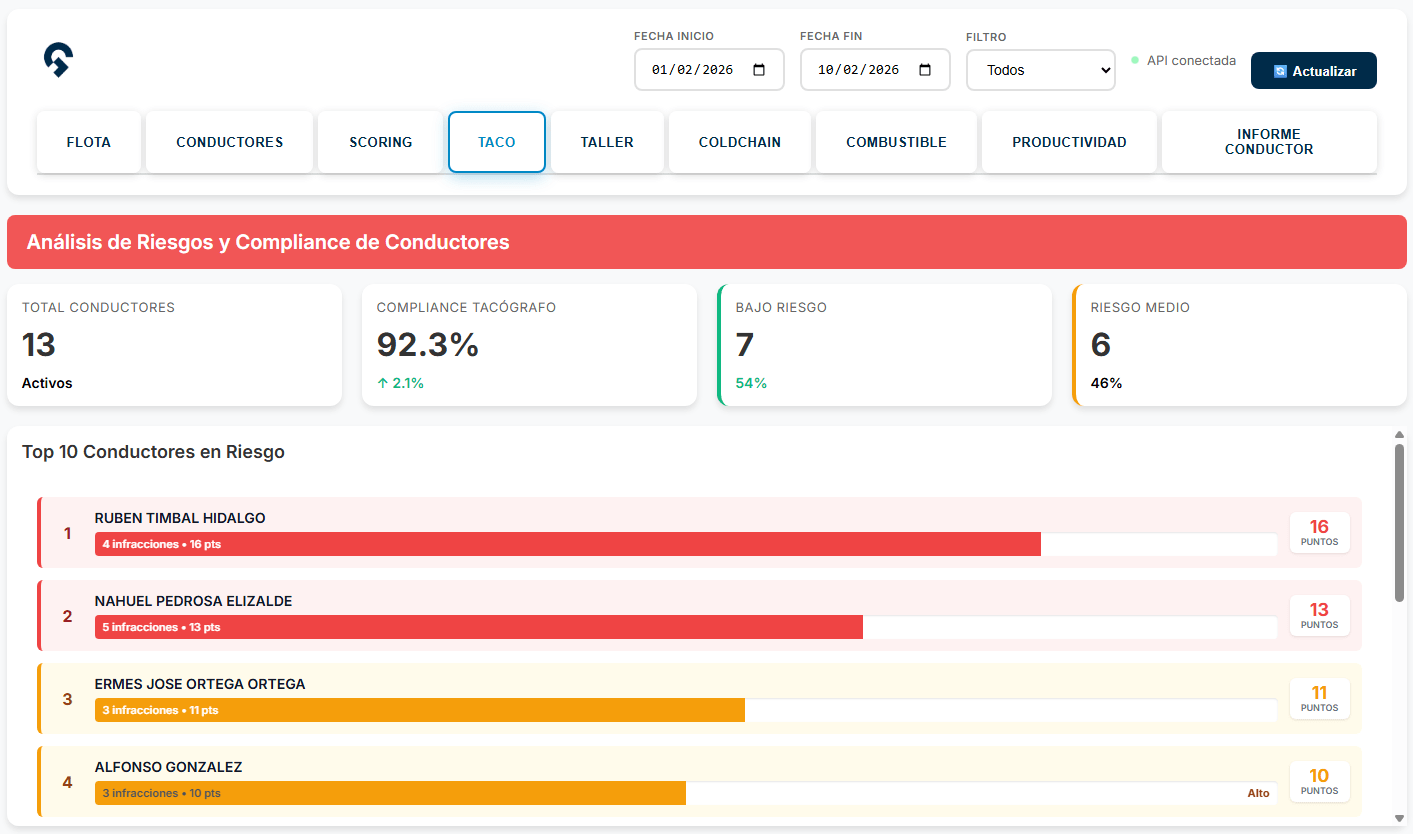The image size is (1413, 834).
Task: Click the scrollbar up arrow
Action: [x=1399, y=435]
